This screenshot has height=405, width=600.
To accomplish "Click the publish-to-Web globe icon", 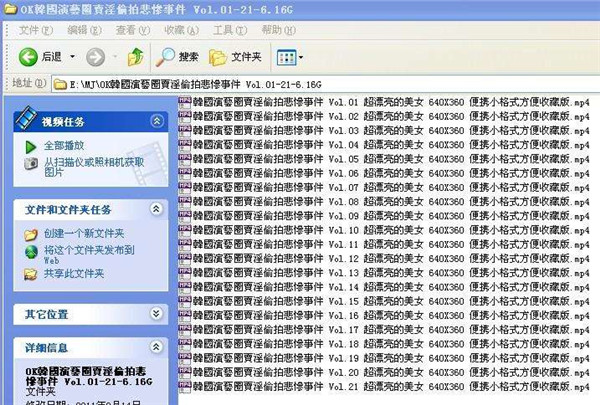I will (31, 252).
